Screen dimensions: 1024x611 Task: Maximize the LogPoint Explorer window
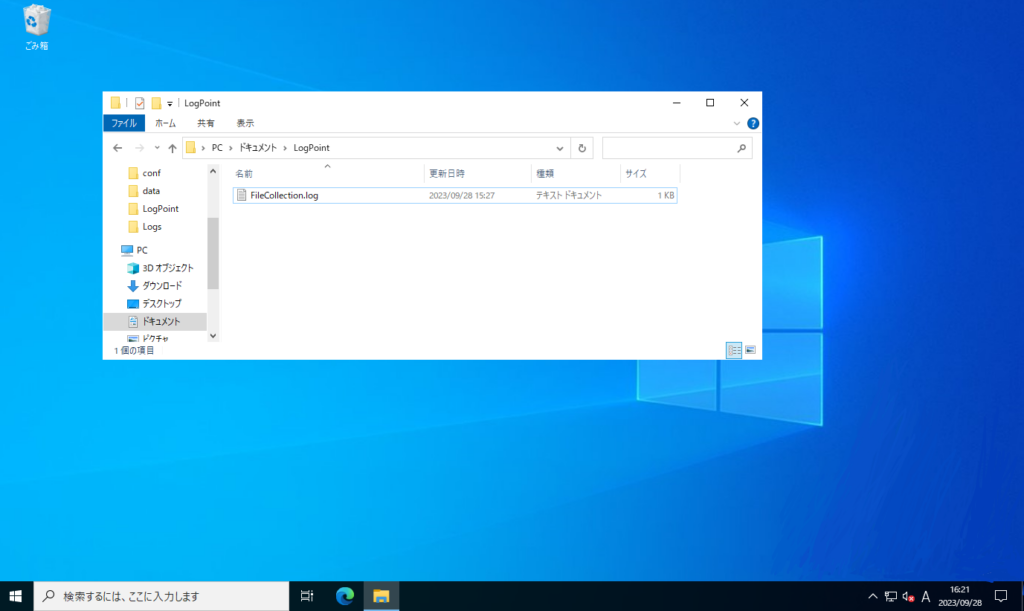click(710, 103)
